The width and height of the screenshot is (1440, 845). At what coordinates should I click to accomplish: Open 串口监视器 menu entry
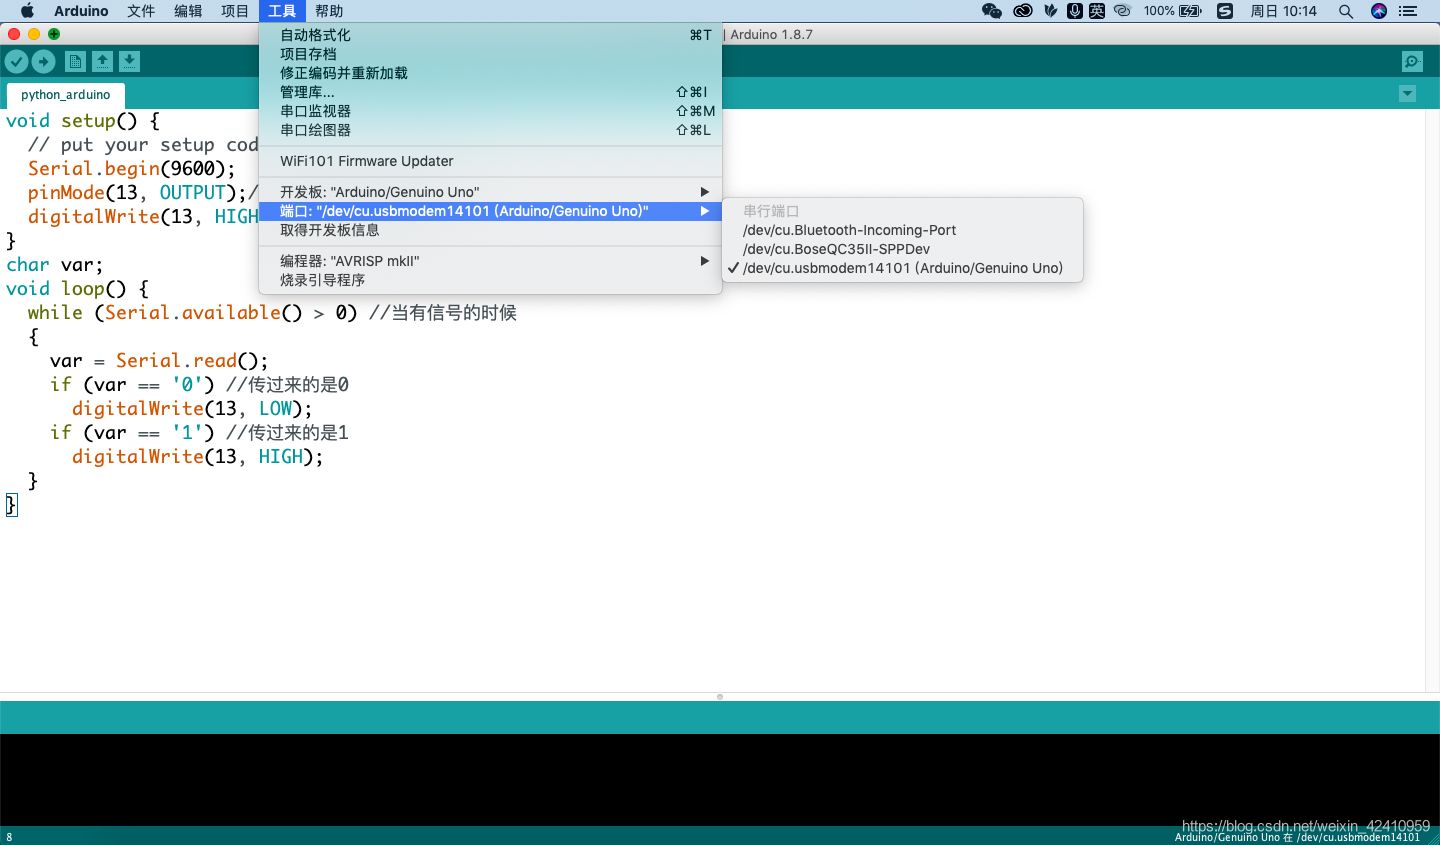point(490,111)
